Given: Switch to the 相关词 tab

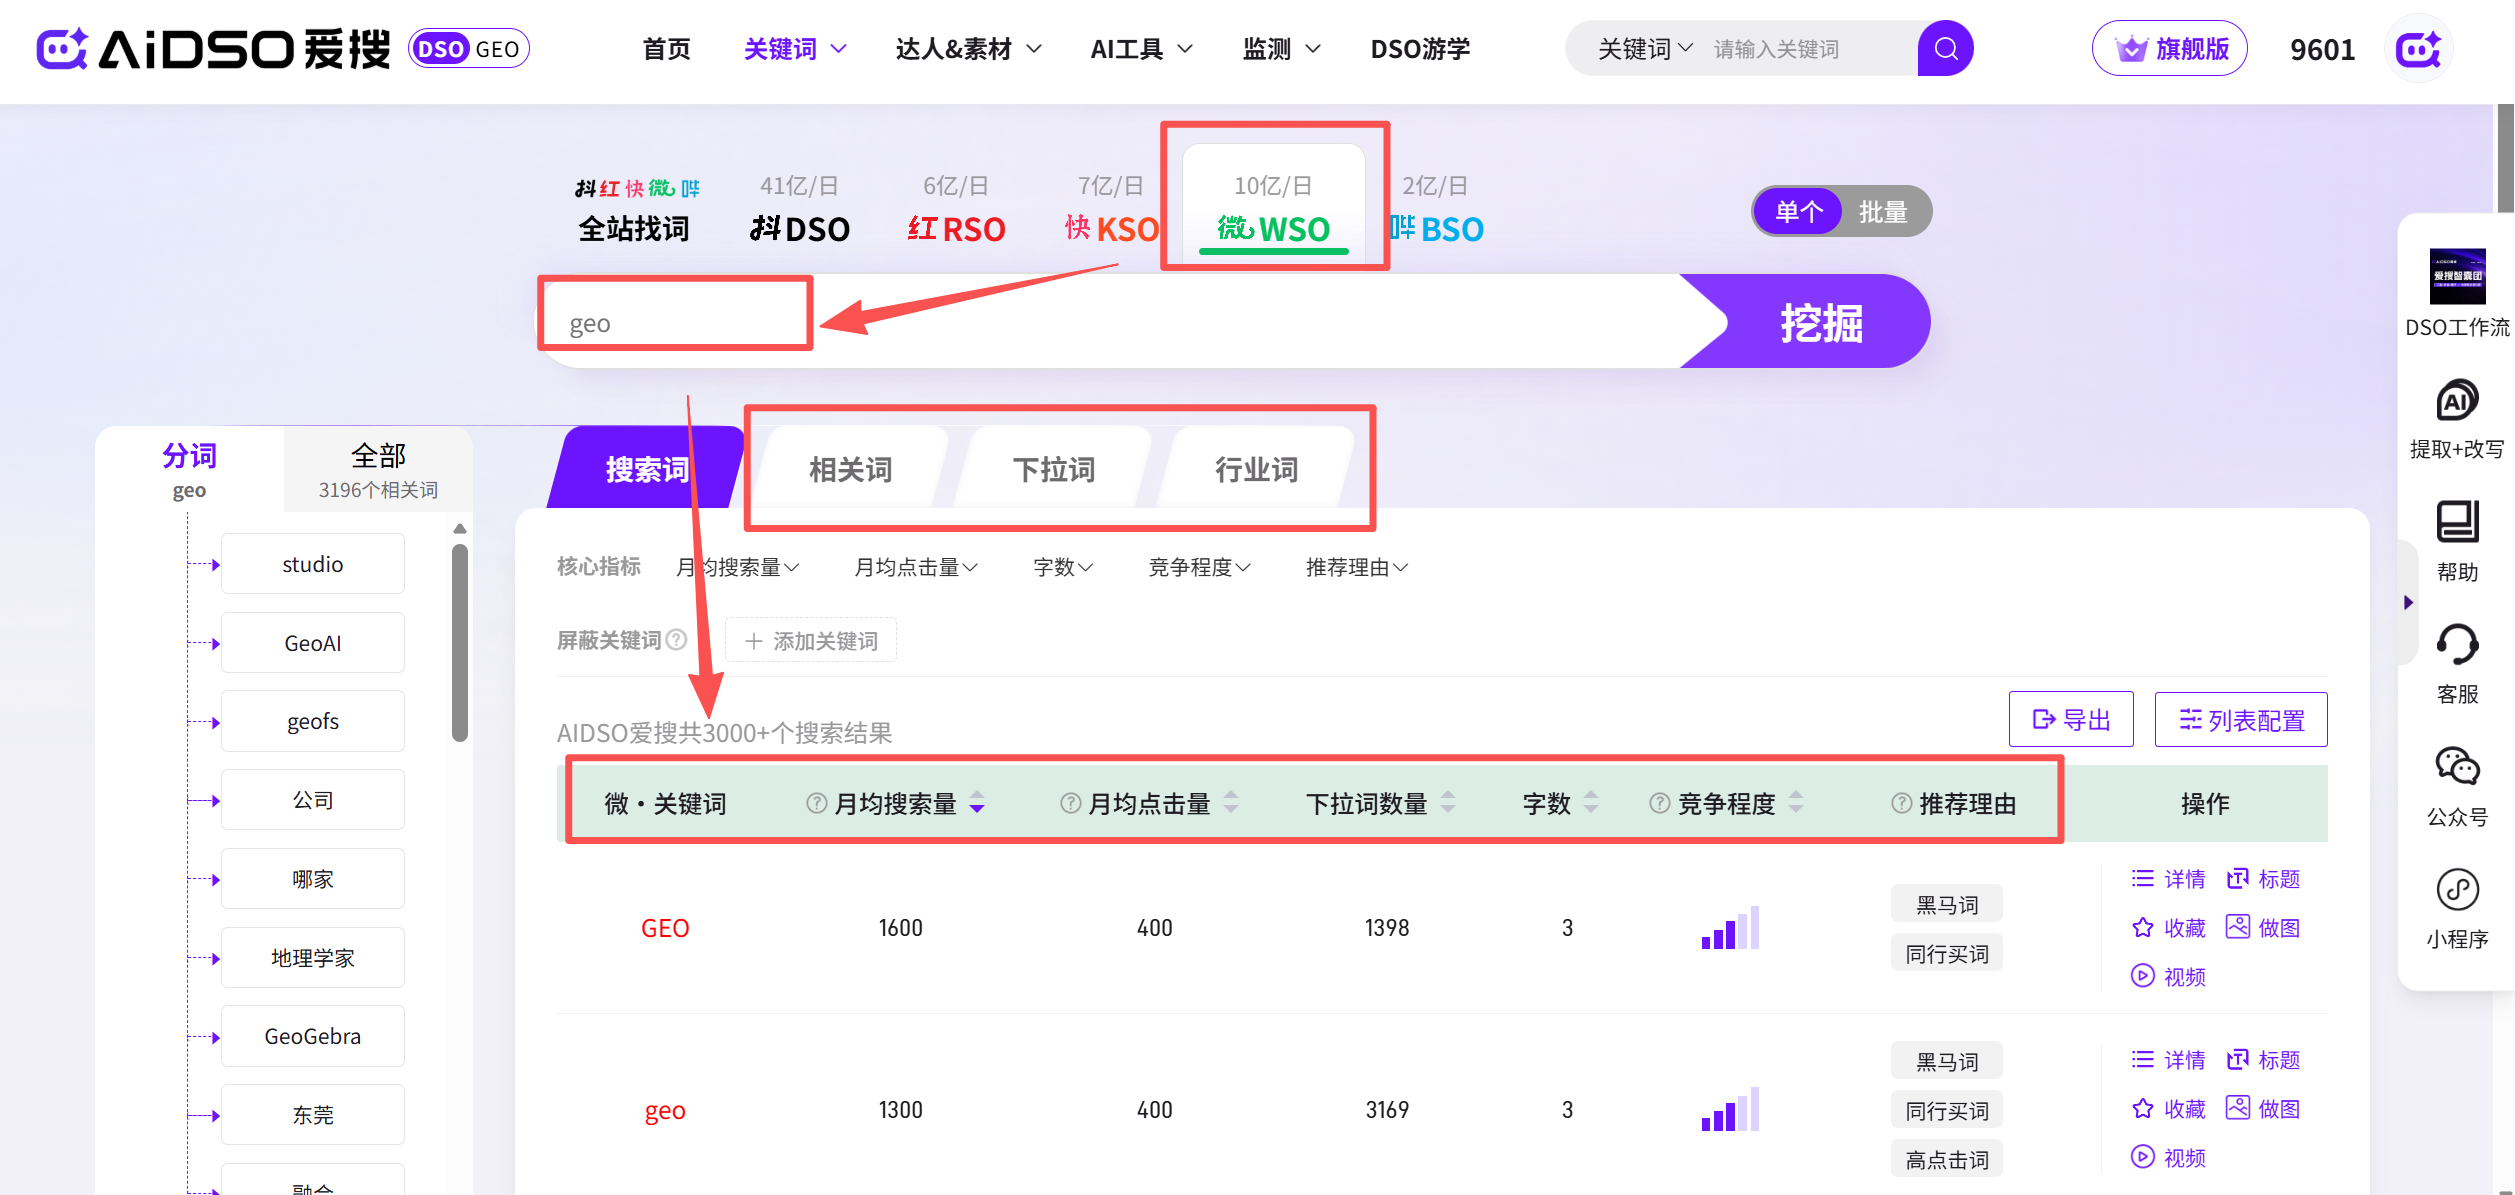Looking at the screenshot, I should (850, 469).
